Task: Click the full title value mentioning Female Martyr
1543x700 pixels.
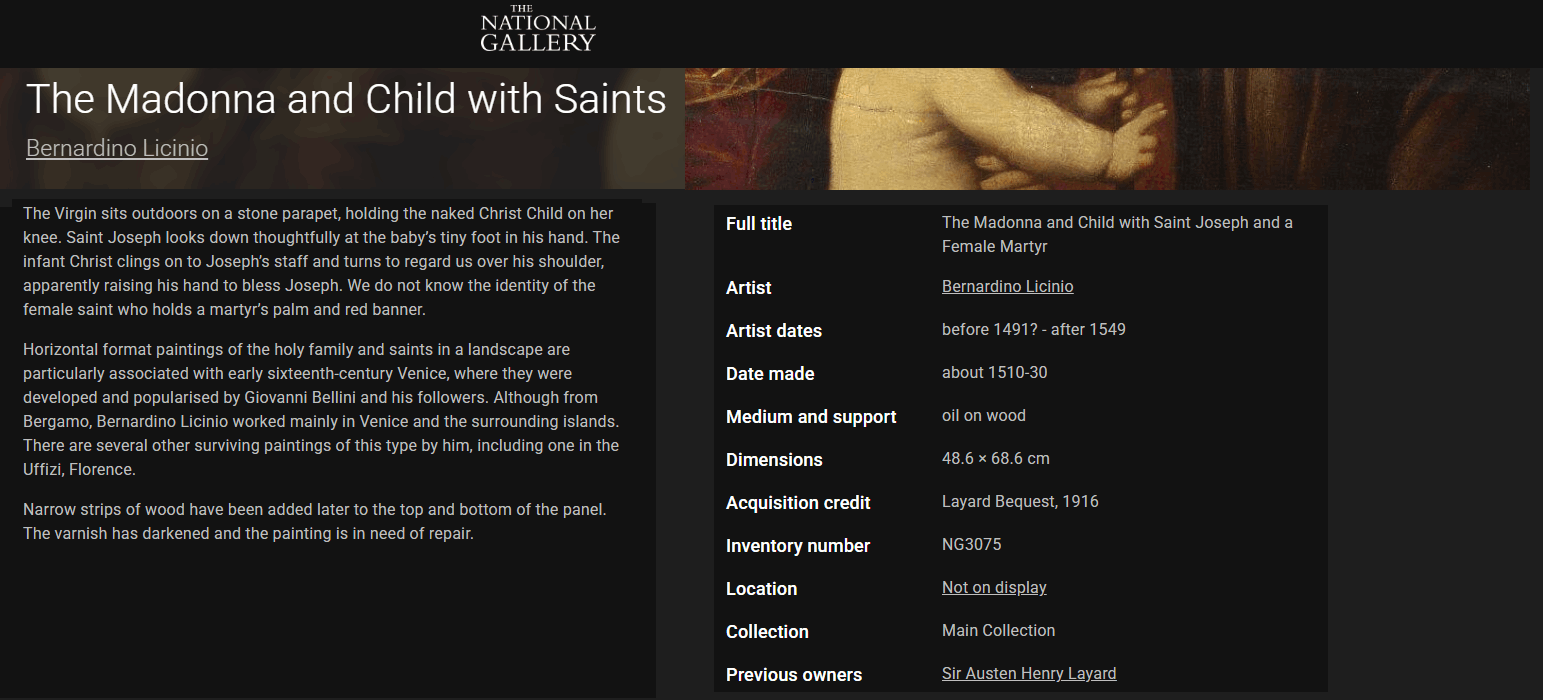Action: 1117,234
